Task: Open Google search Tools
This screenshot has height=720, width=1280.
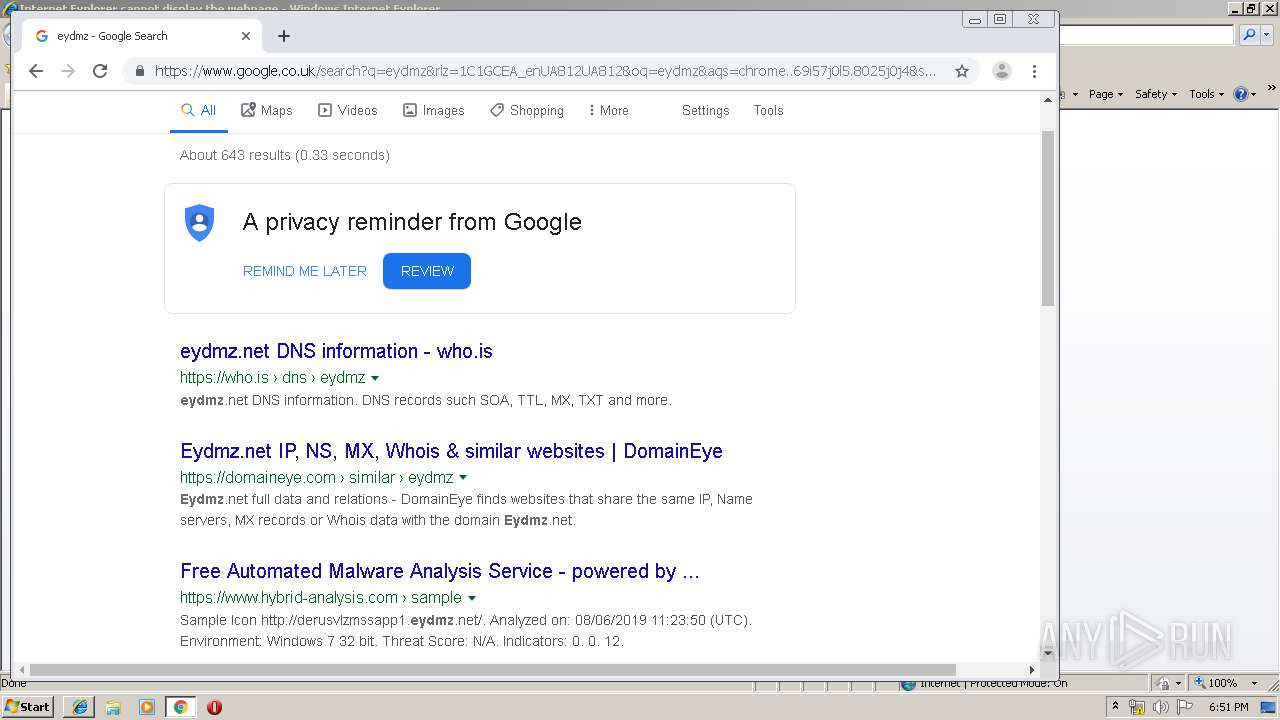Action: coord(768,110)
